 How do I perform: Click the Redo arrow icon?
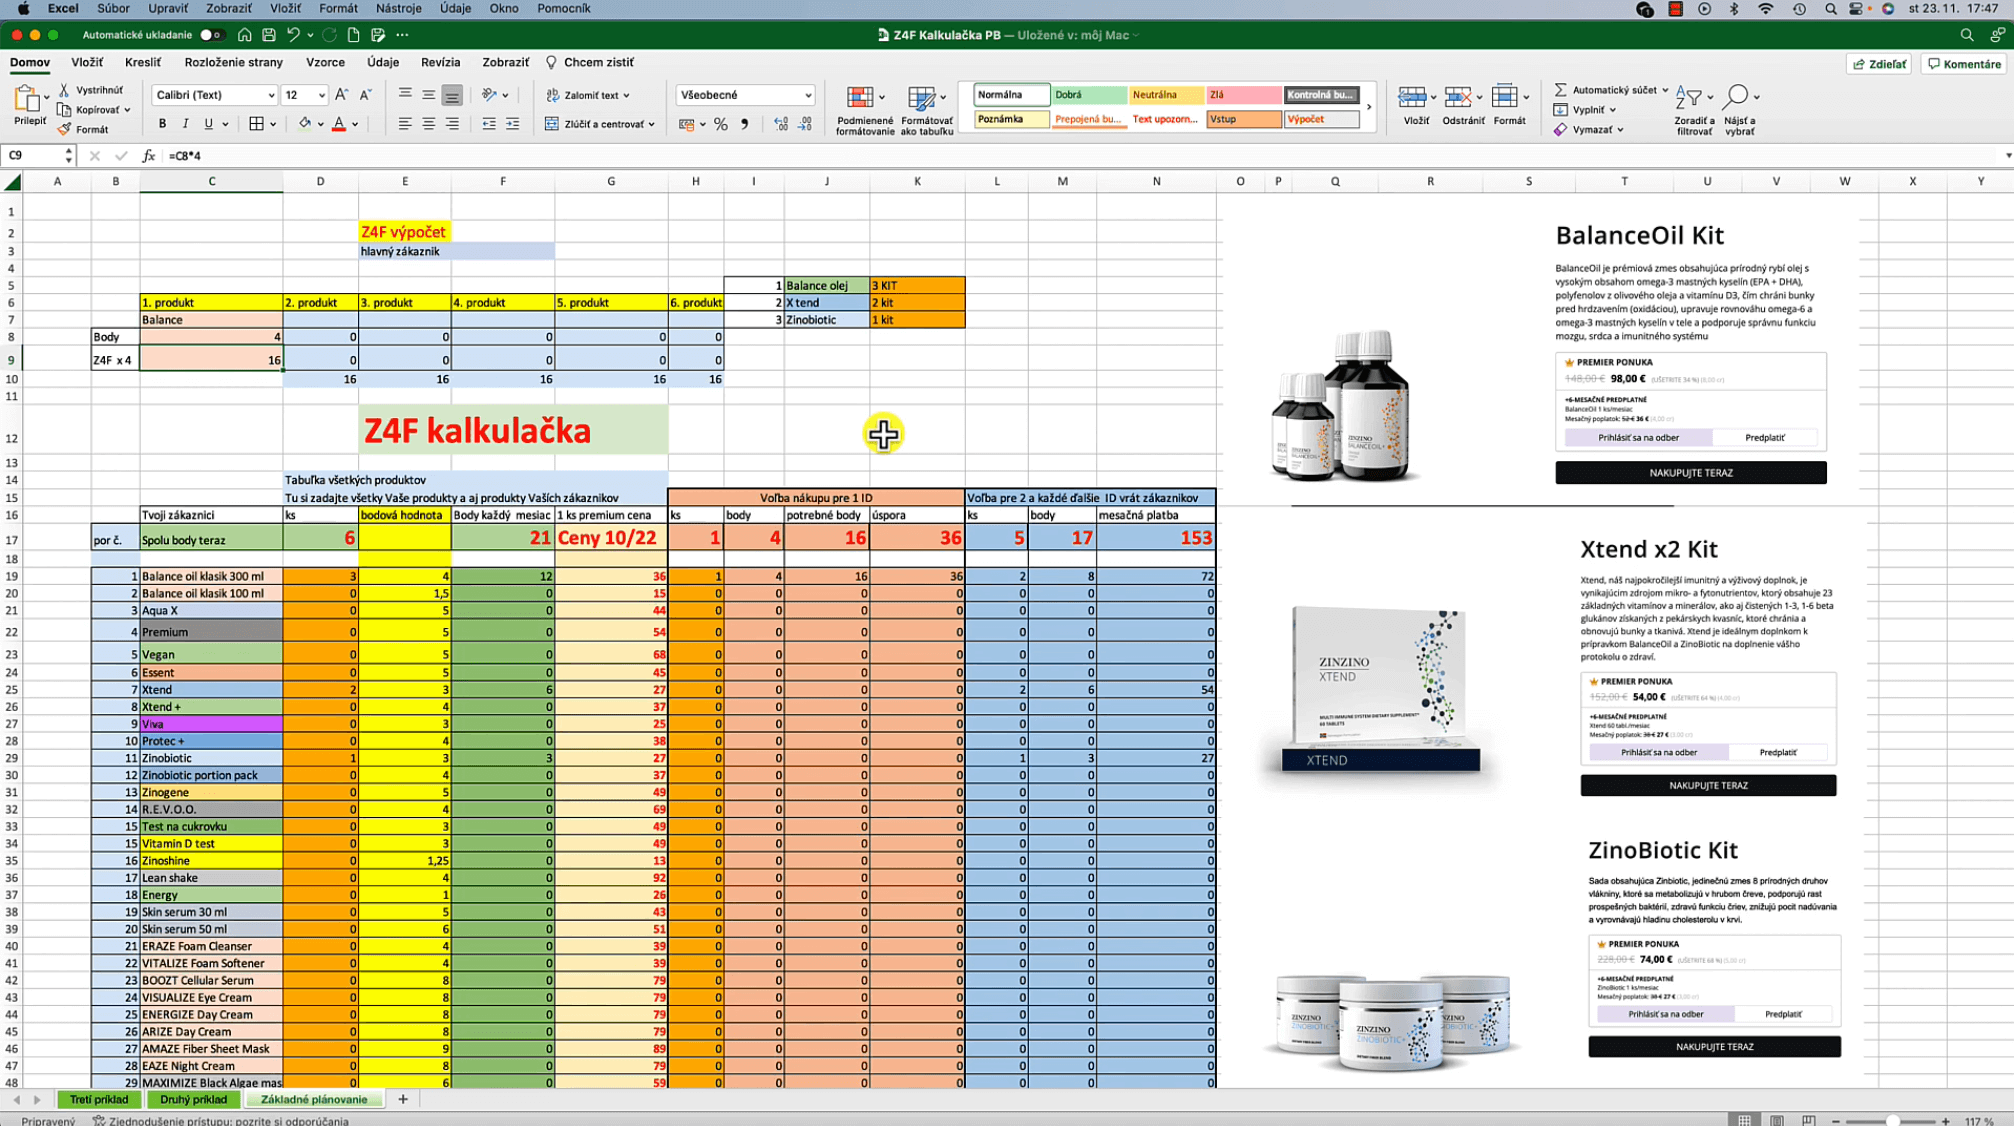coord(329,35)
